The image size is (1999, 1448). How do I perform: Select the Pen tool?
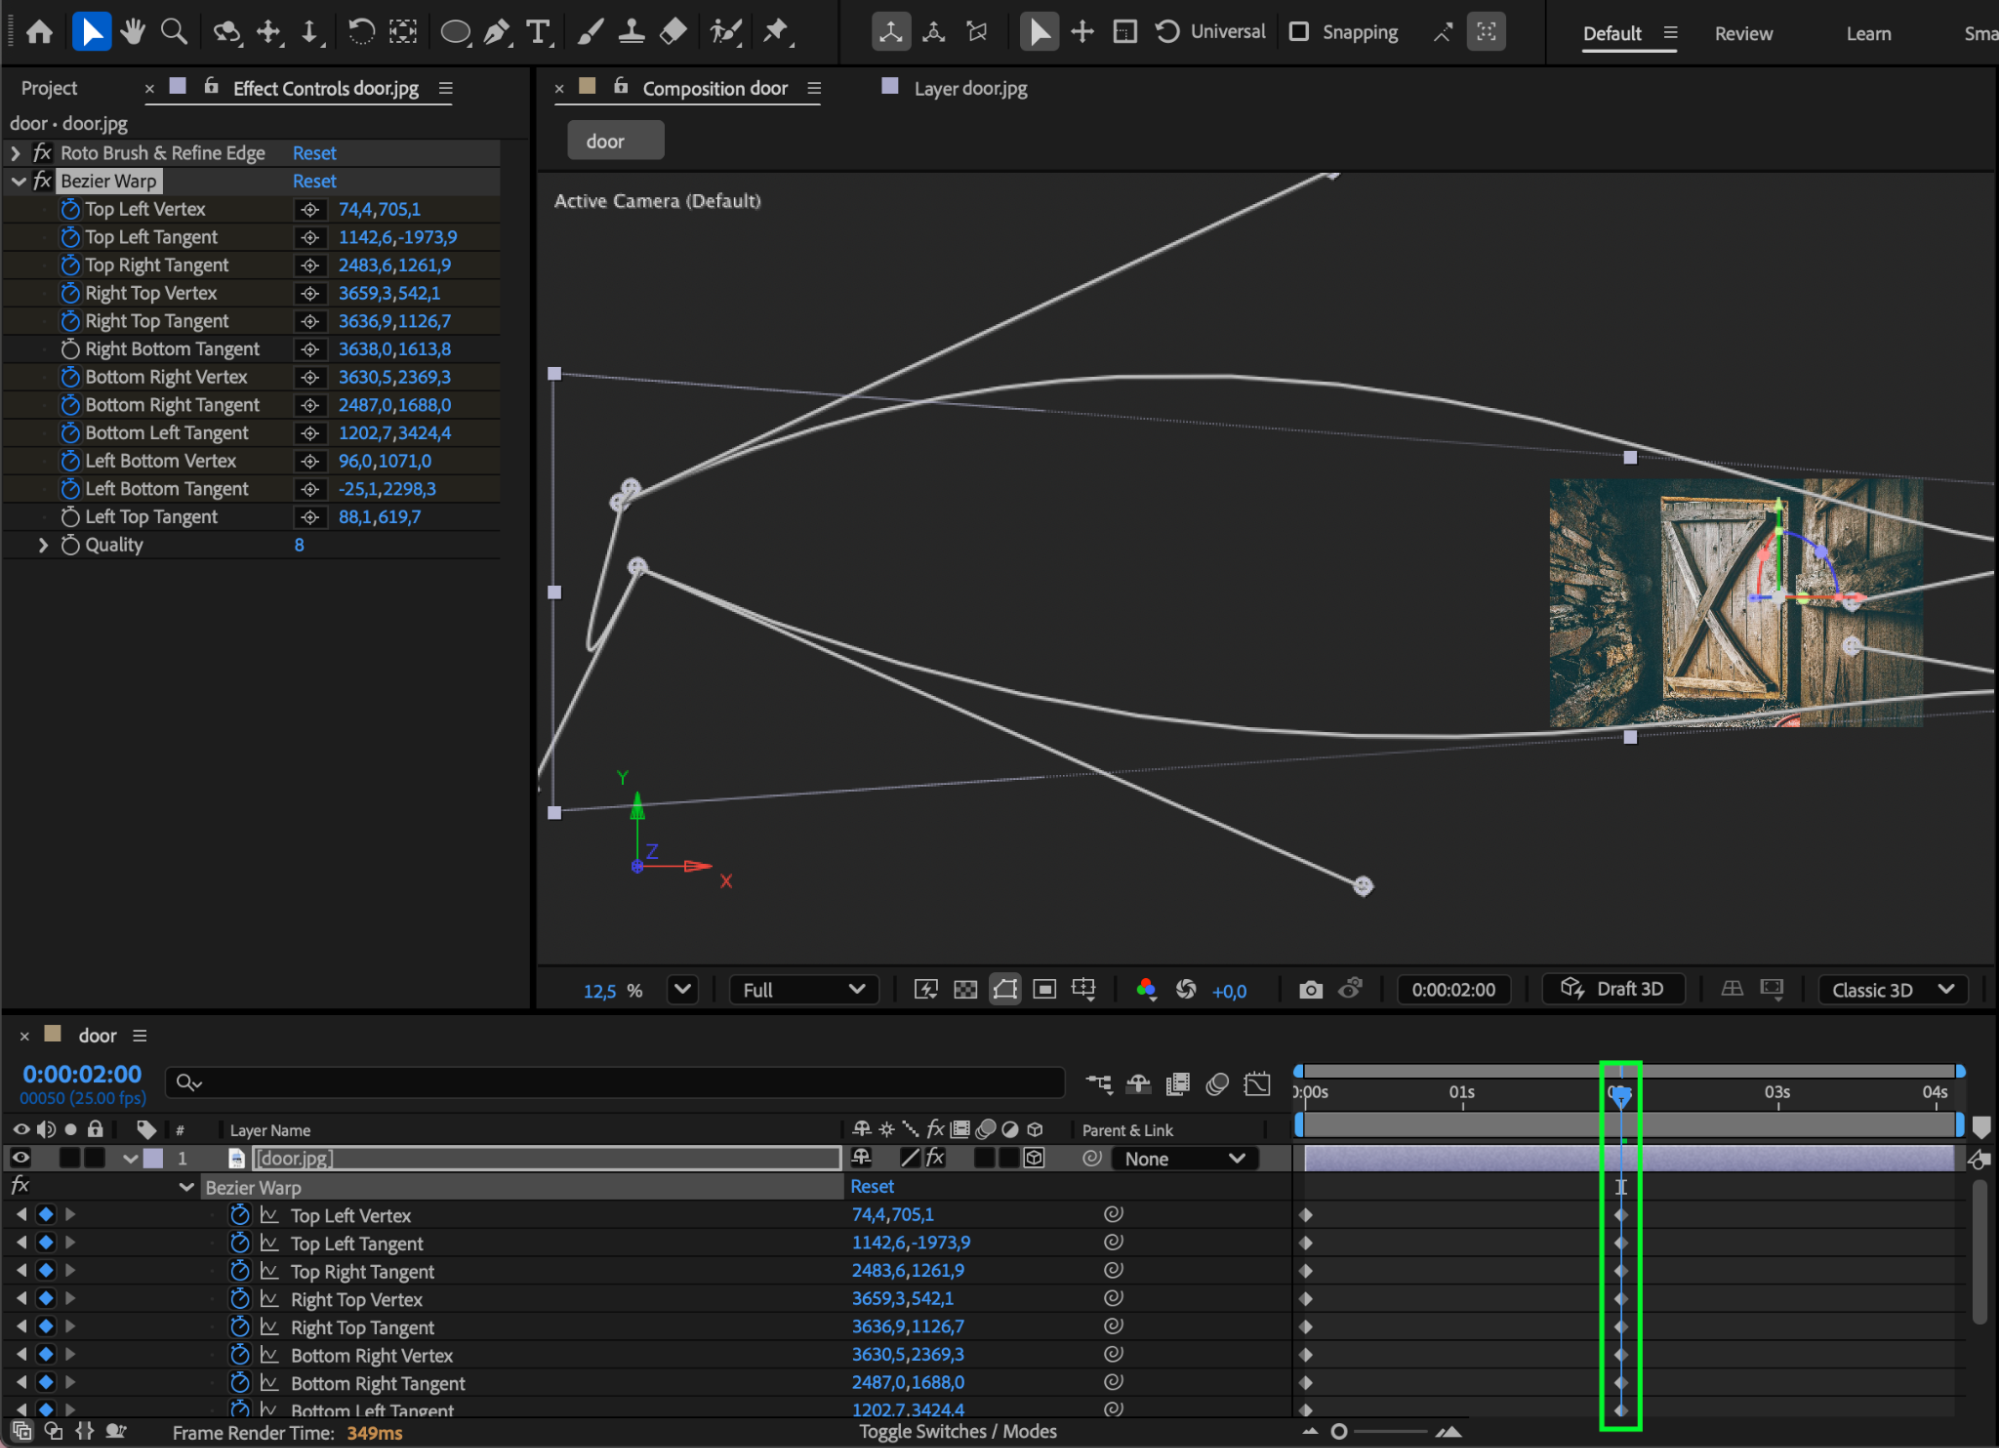pos(496,32)
